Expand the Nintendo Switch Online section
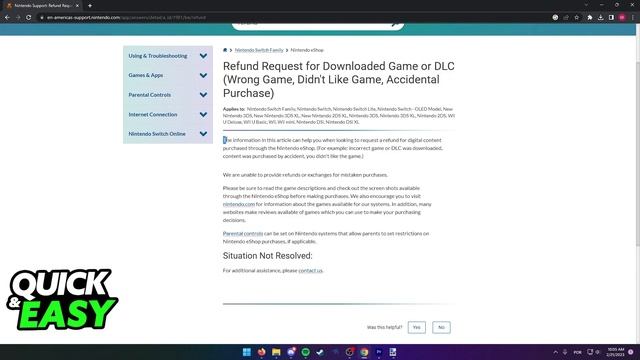This screenshot has height=360, width=640. click(203, 134)
